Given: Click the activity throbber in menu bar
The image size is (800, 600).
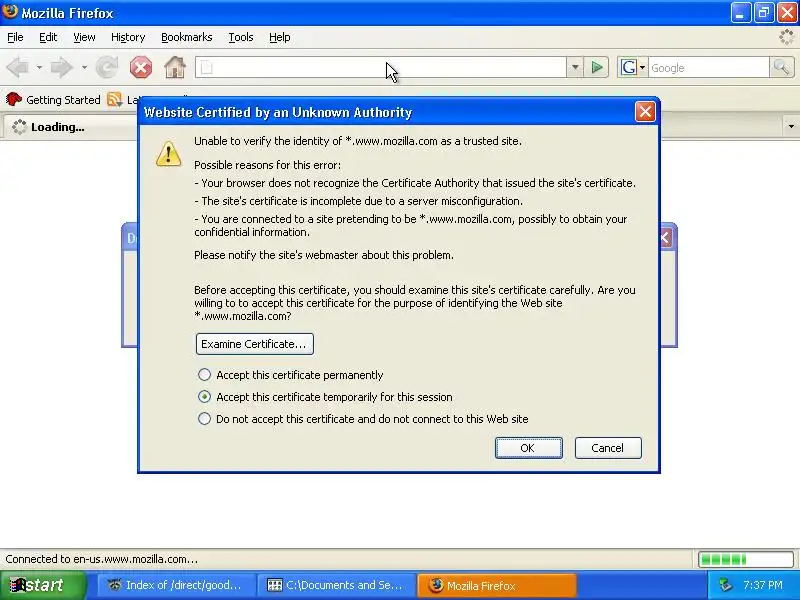Looking at the screenshot, I should 787,37.
